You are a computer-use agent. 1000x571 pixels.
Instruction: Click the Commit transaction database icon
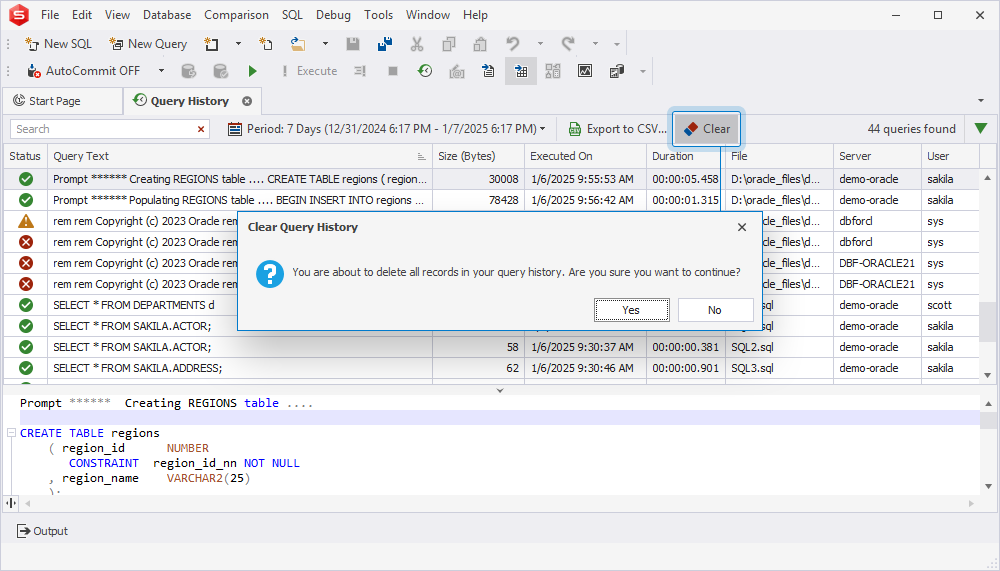pos(221,71)
